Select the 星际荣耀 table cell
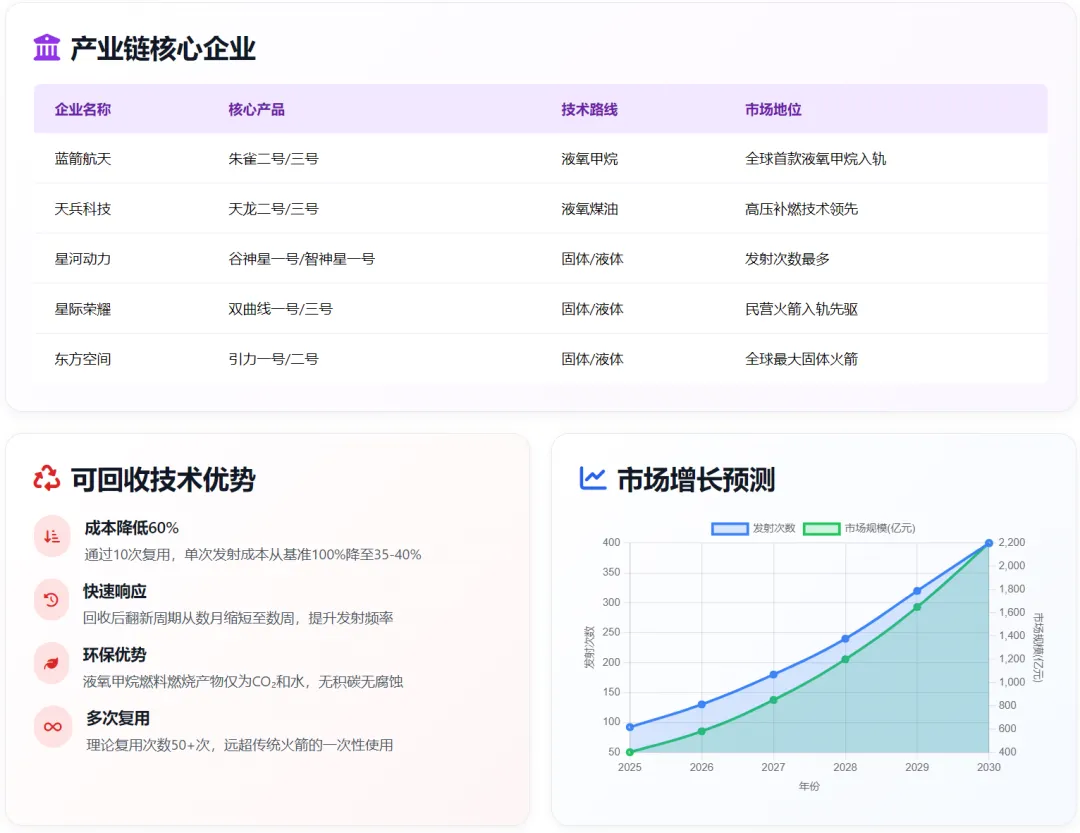This screenshot has height=833, width=1080. click(x=83, y=309)
